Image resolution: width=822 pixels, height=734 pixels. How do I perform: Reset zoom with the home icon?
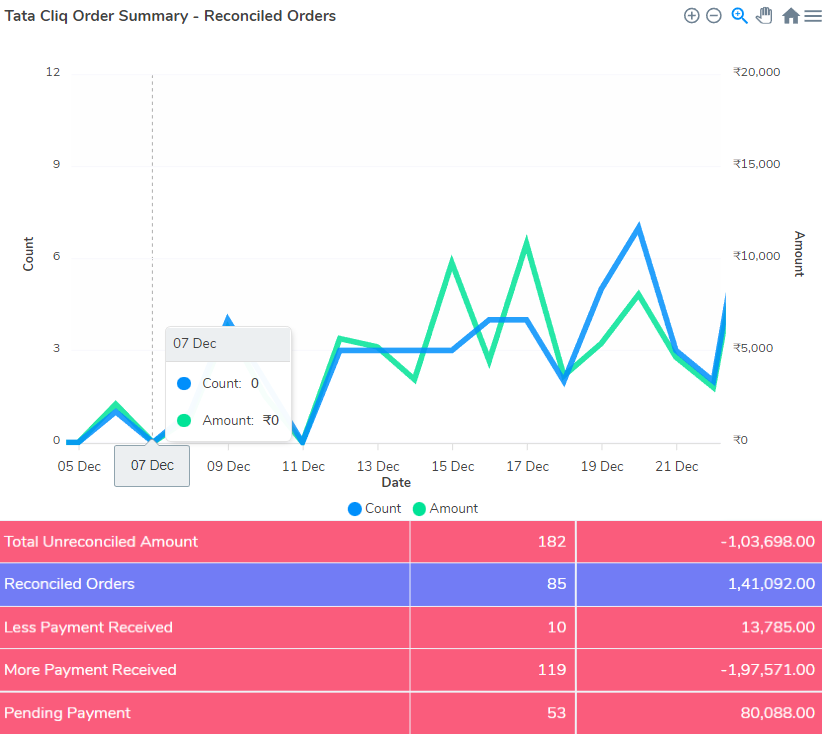coord(791,16)
